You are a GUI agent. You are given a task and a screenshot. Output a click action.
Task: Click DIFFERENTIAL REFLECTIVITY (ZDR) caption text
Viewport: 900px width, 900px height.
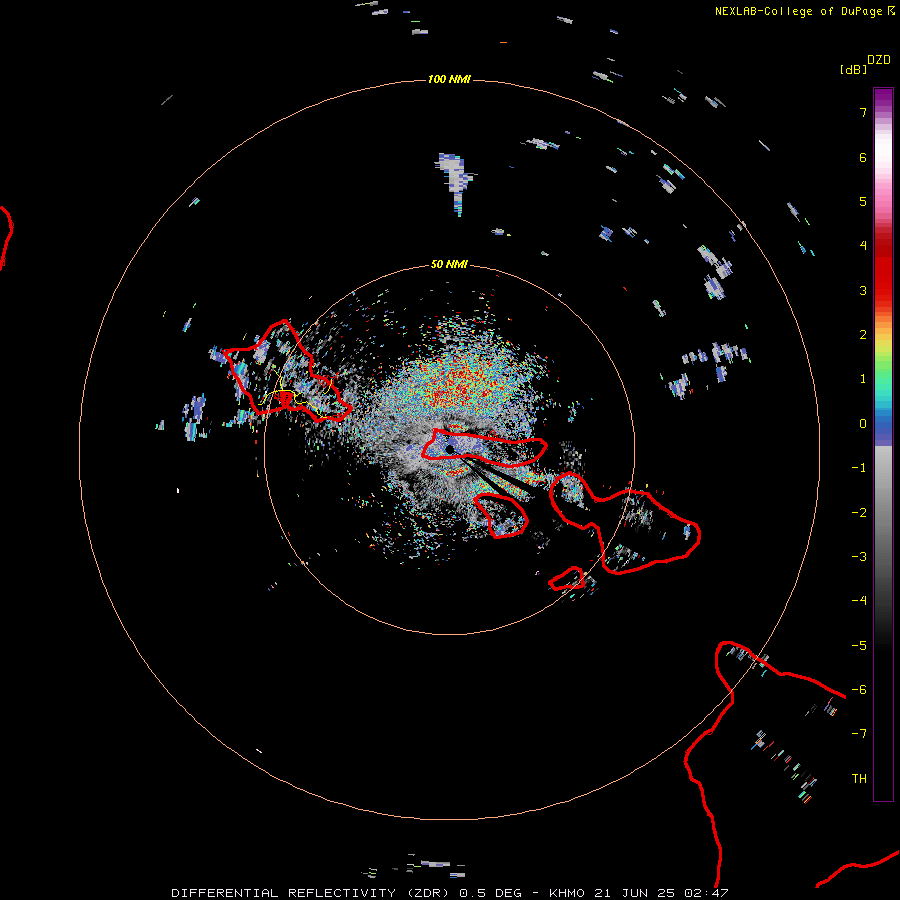tap(311, 893)
